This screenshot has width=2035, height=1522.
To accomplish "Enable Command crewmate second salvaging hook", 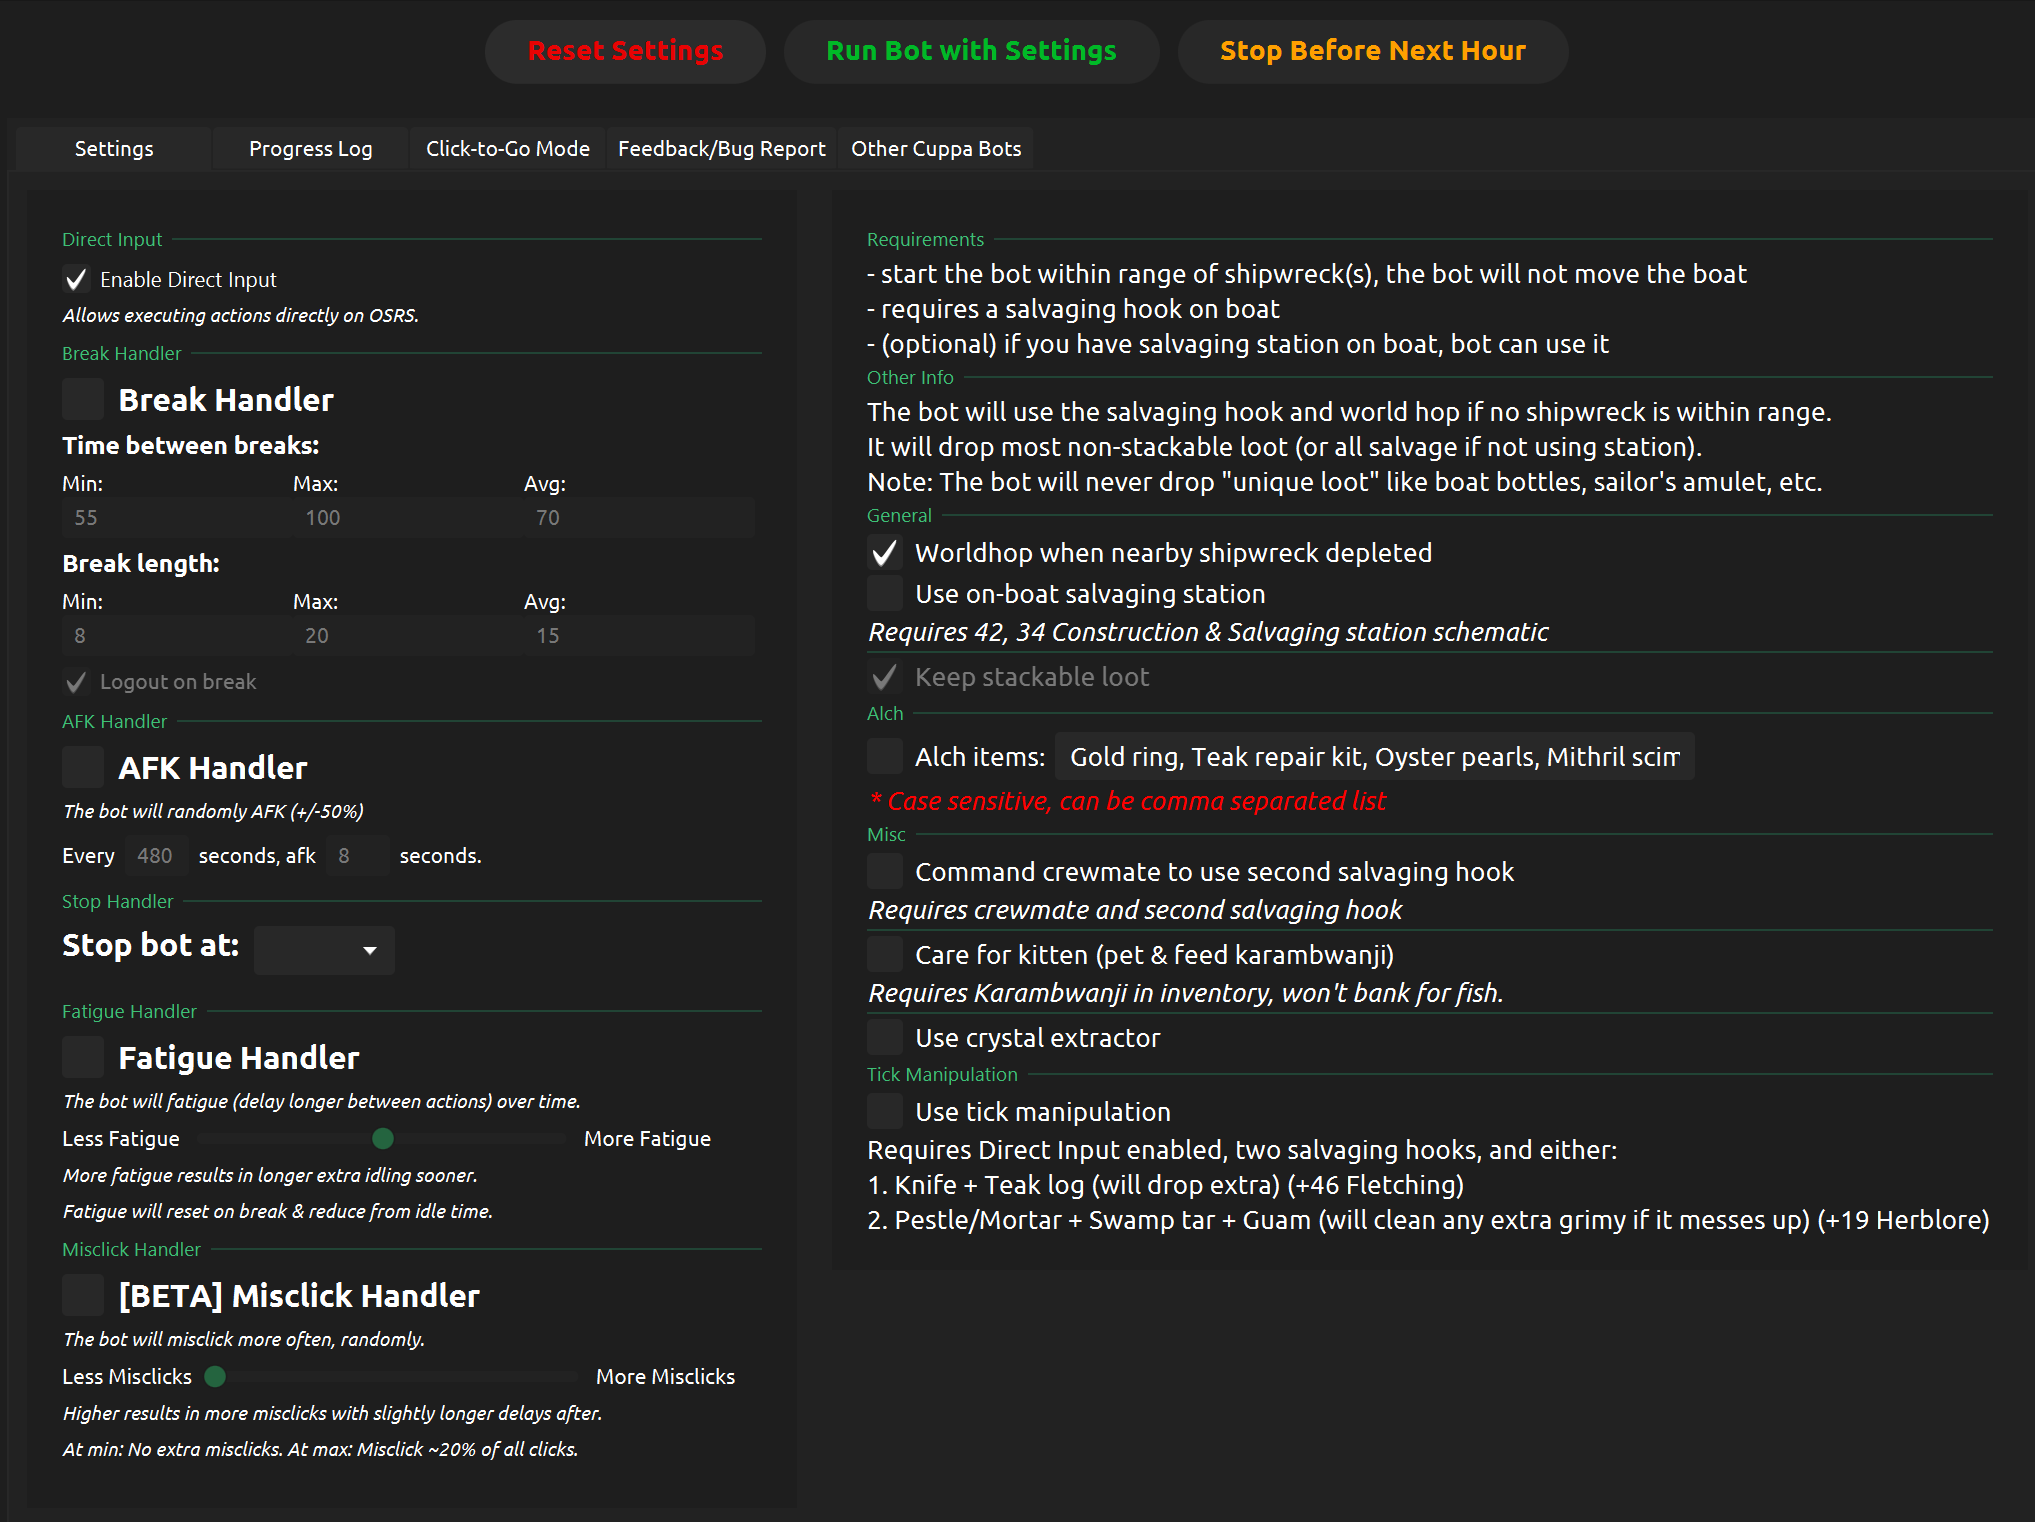I will click(x=885, y=871).
